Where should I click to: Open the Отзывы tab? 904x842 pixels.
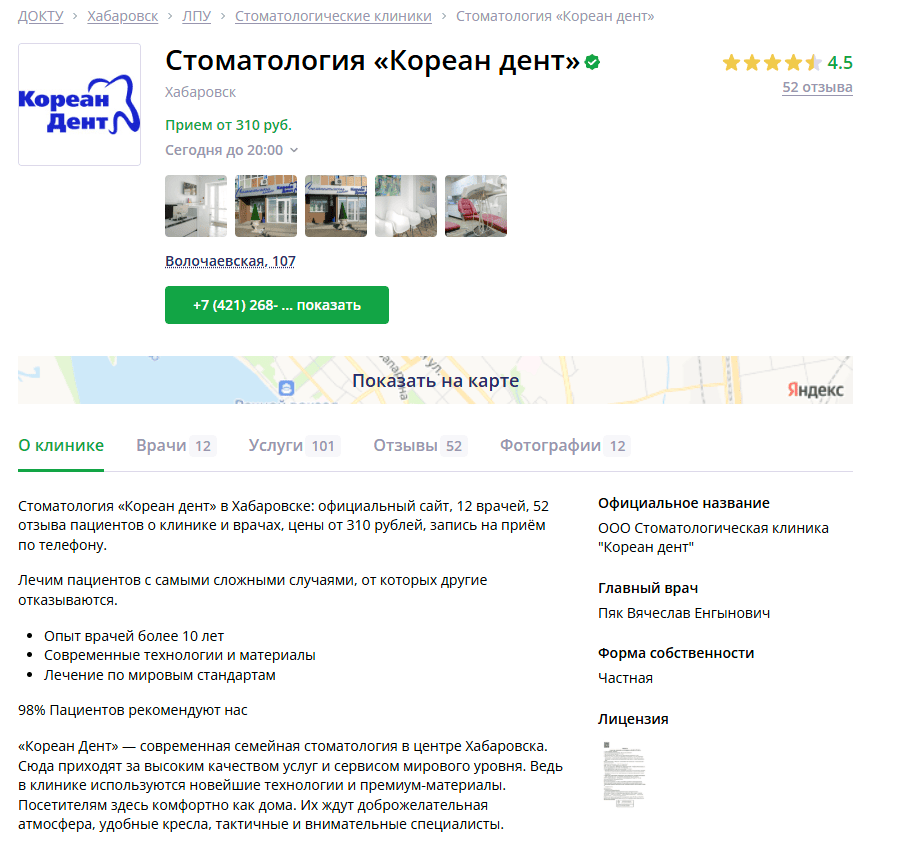tap(419, 446)
